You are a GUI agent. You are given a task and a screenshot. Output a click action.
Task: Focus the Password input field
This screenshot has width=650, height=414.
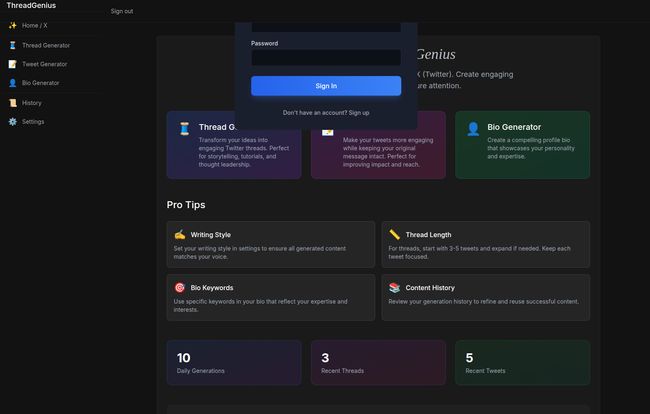326,58
